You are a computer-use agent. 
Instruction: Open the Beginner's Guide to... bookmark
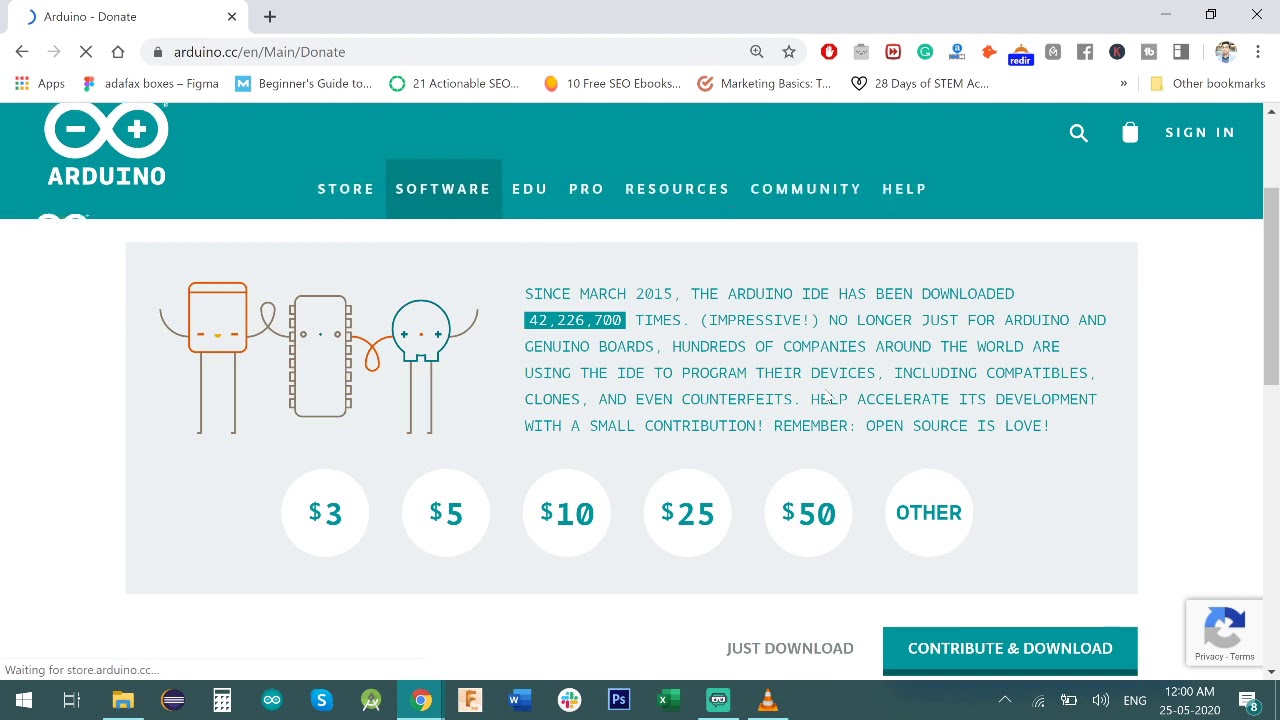(304, 84)
